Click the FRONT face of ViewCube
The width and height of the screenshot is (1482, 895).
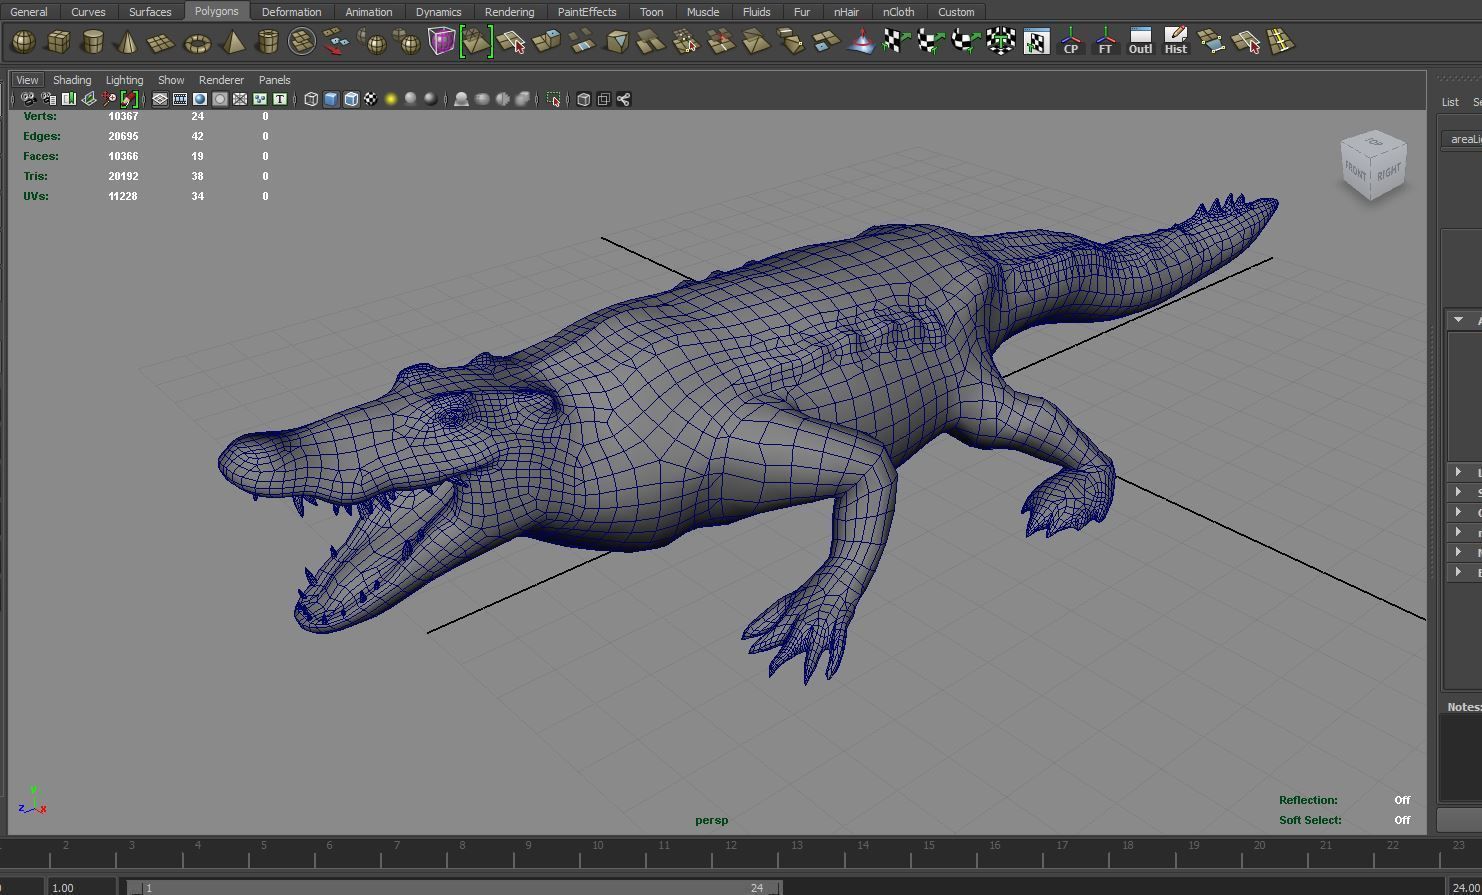point(1356,171)
